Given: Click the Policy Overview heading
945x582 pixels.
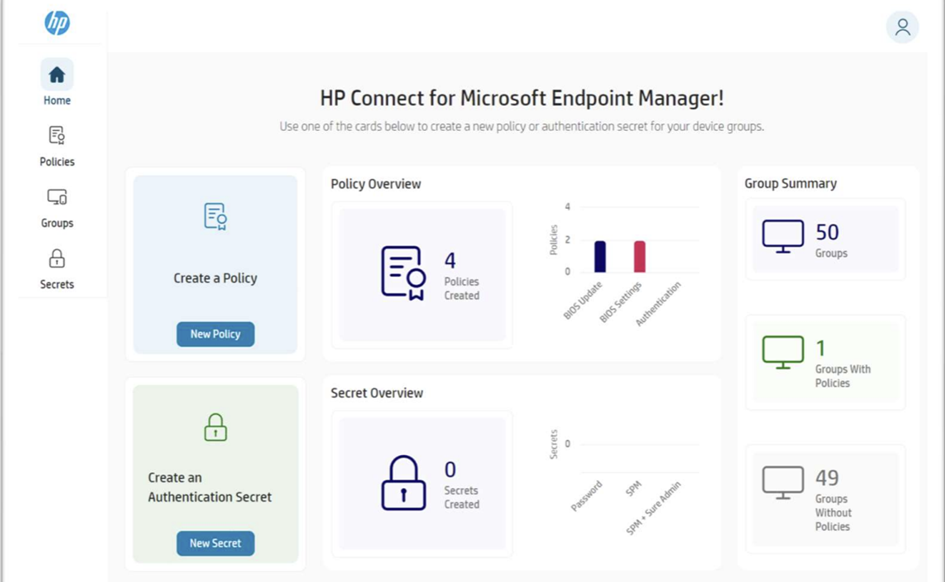Looking at the screenshot, I should [x=376, y=184].
